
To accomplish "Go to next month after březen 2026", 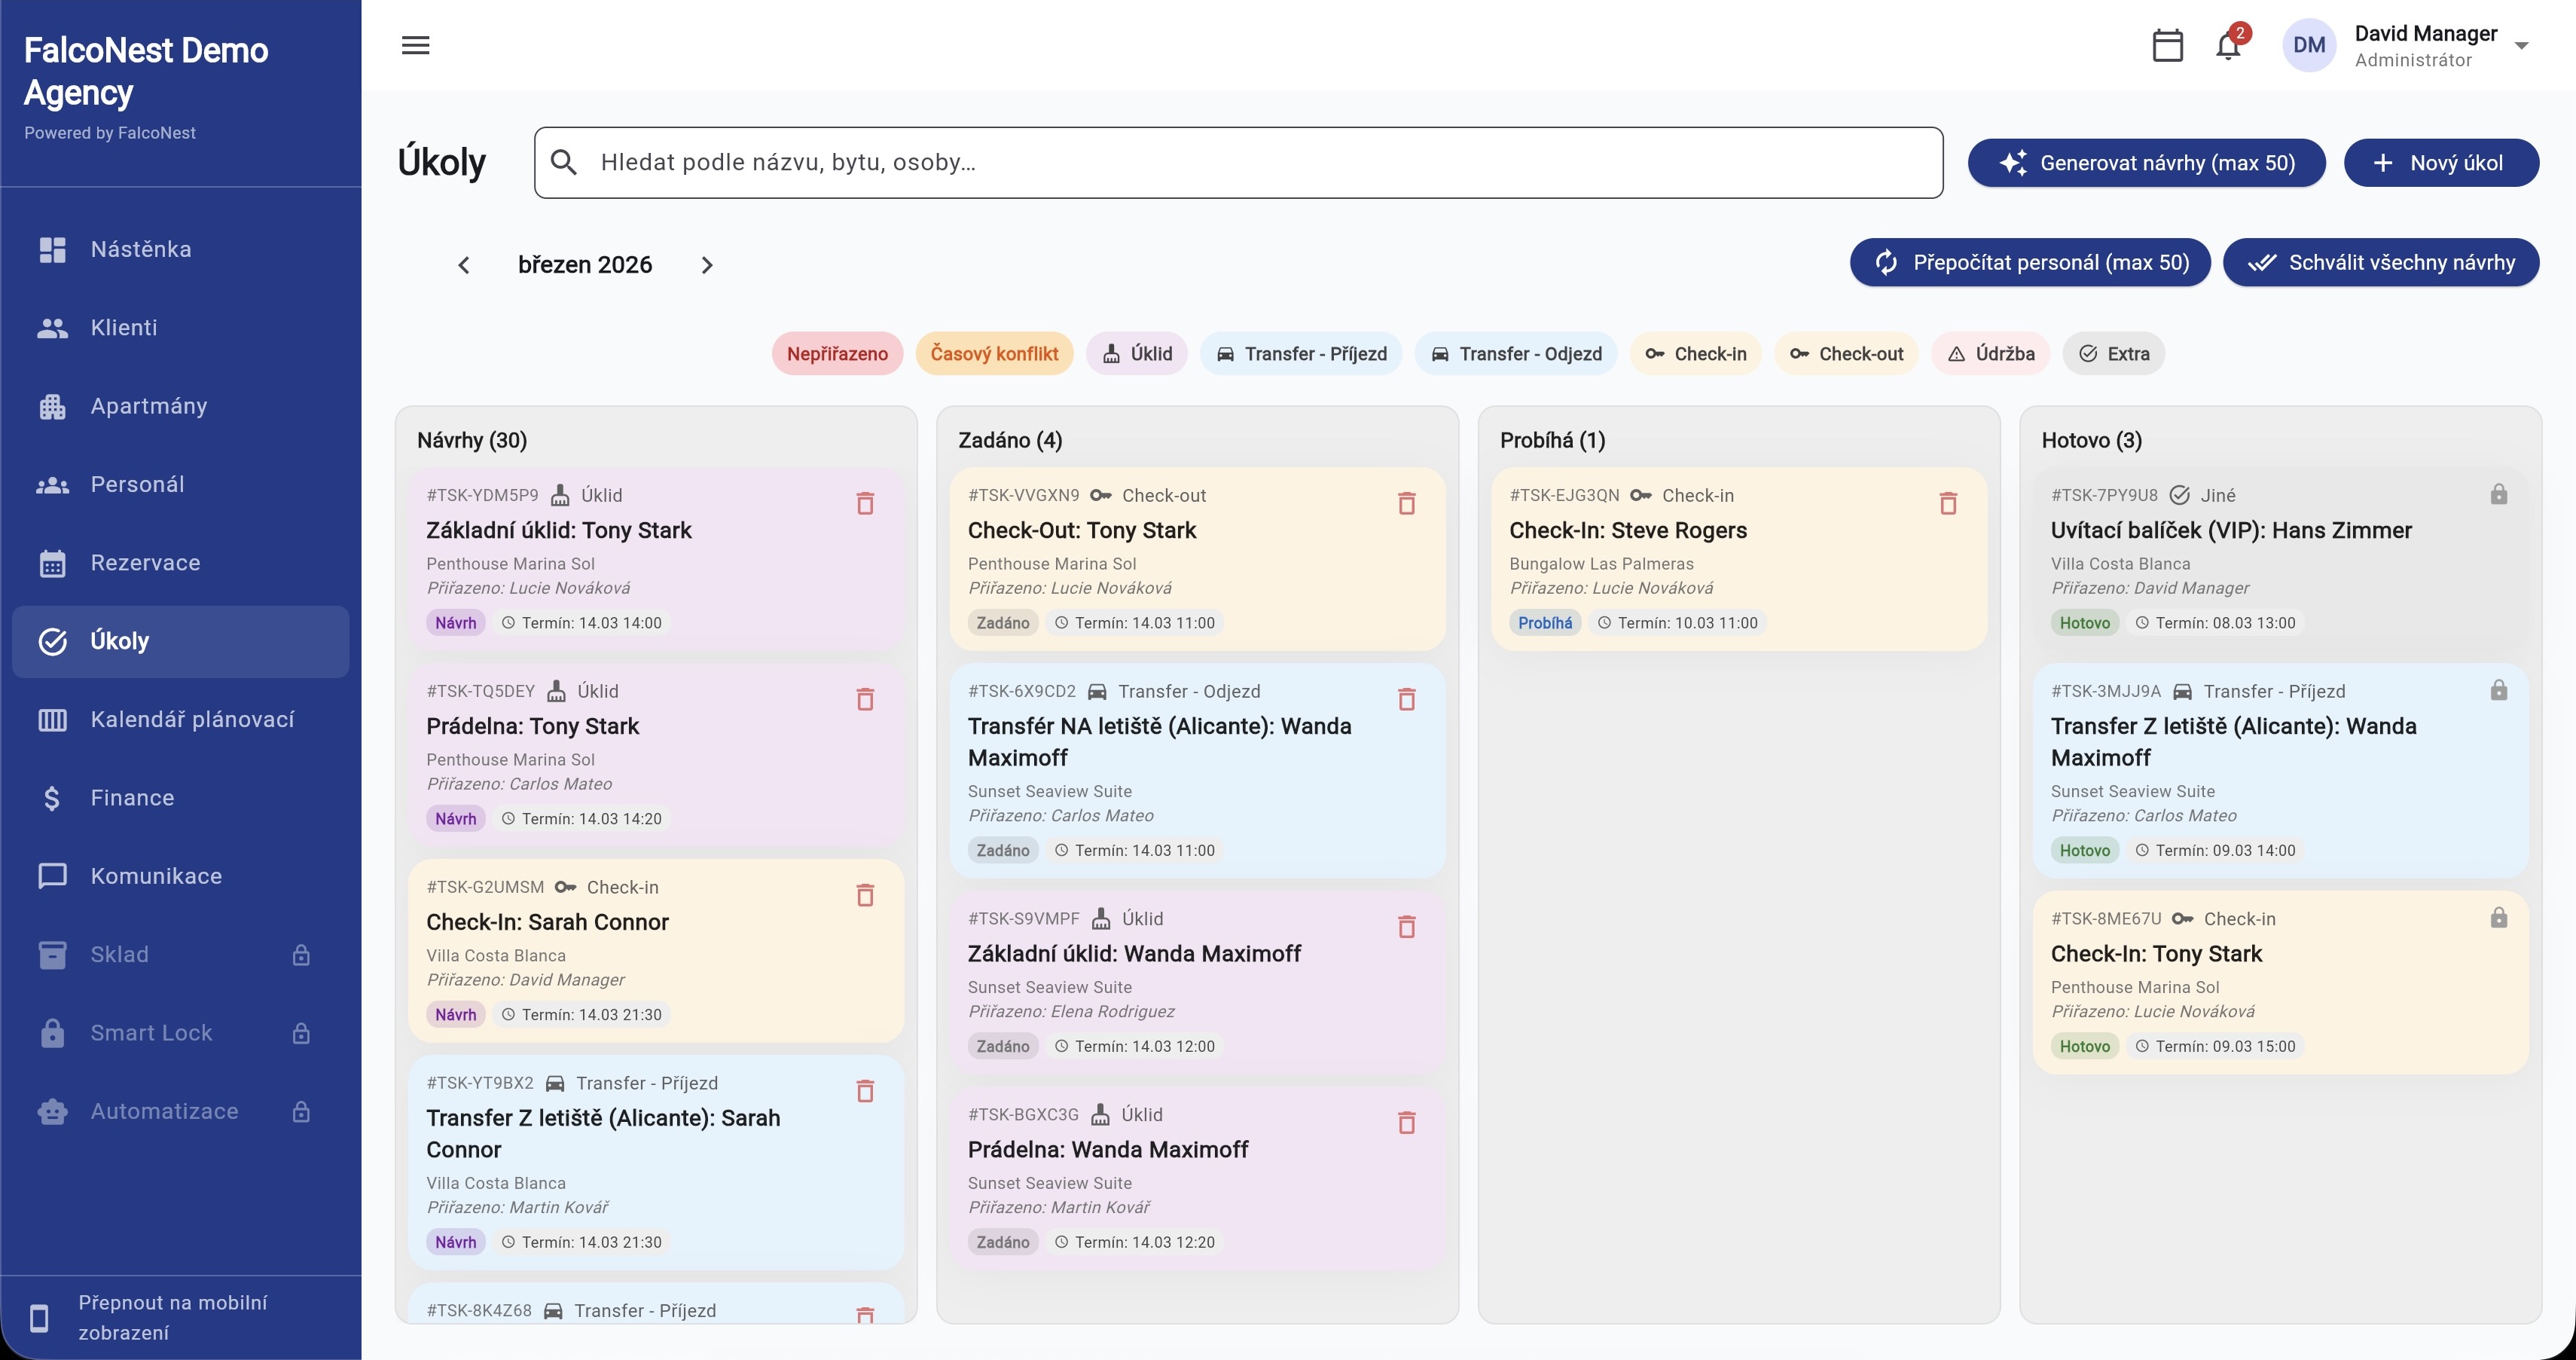I will 707,265.
